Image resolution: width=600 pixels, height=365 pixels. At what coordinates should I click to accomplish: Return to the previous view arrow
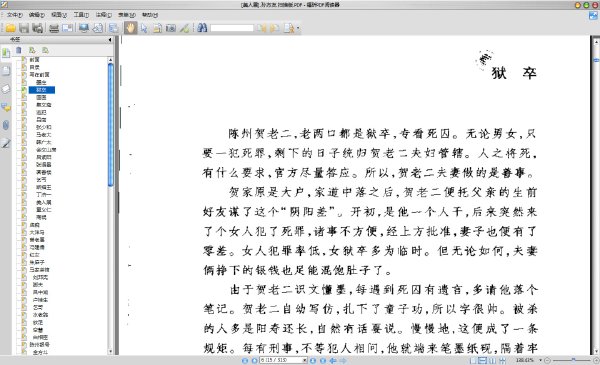333,360
